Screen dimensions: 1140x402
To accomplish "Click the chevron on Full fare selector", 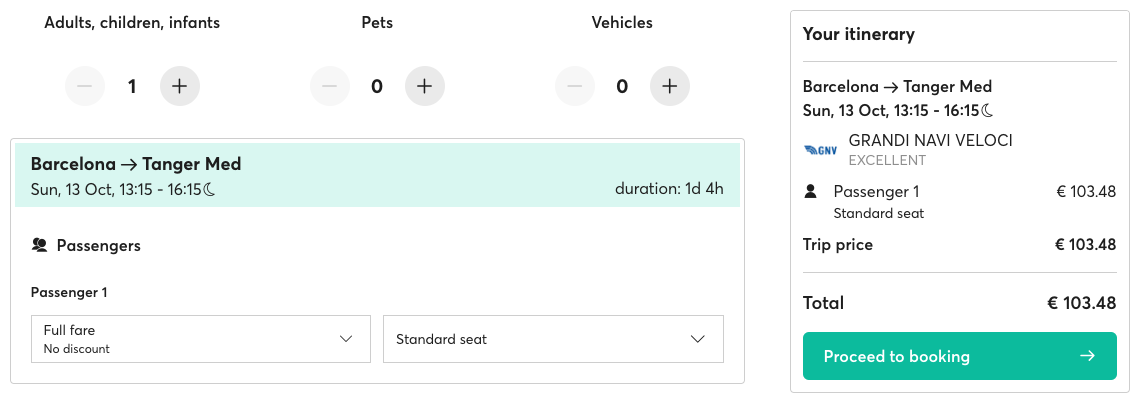I will [x=346, y=339].
